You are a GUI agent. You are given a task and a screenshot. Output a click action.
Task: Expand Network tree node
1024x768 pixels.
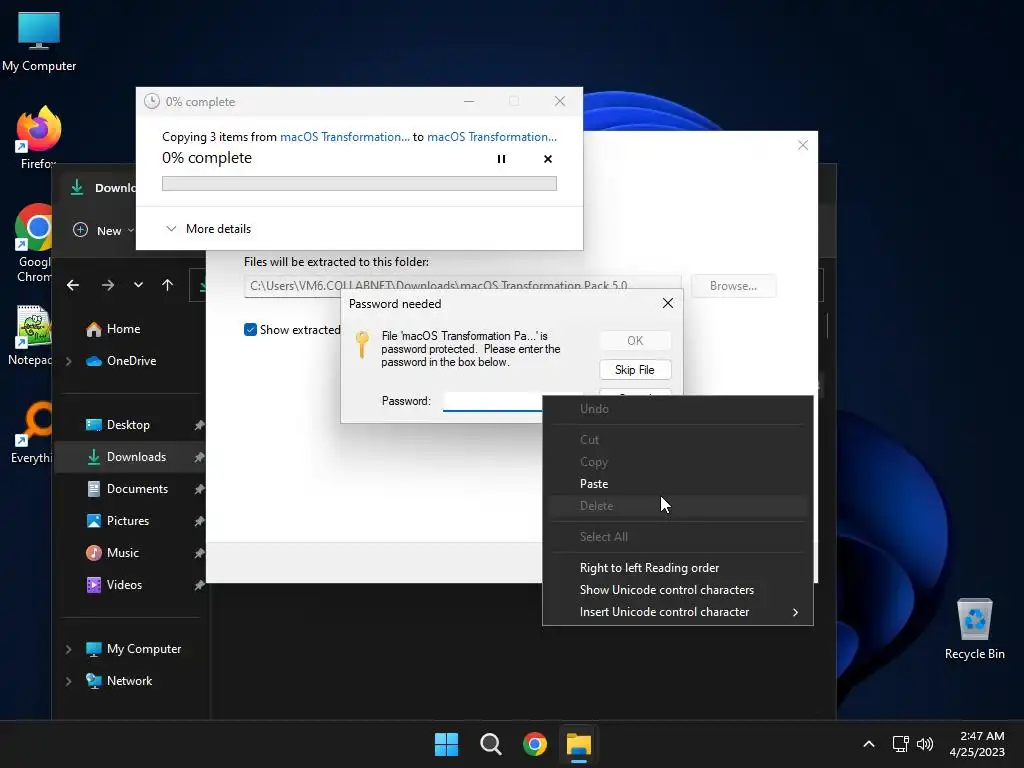(69, 681)
